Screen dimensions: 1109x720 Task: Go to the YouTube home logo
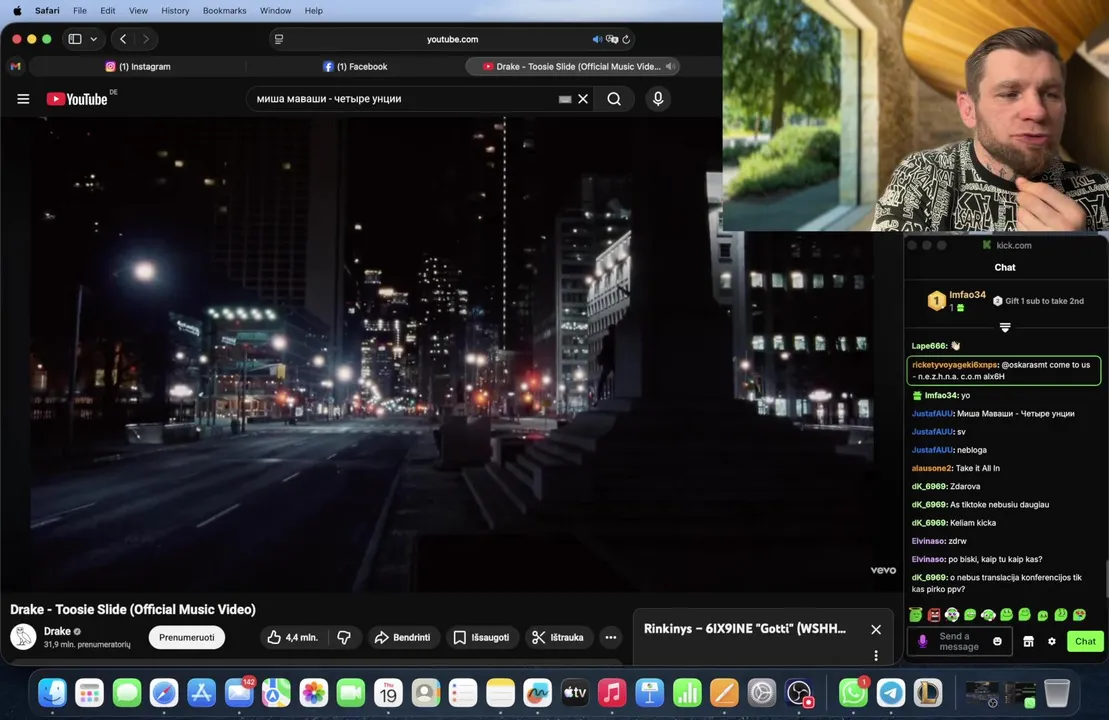coord(77,99)
